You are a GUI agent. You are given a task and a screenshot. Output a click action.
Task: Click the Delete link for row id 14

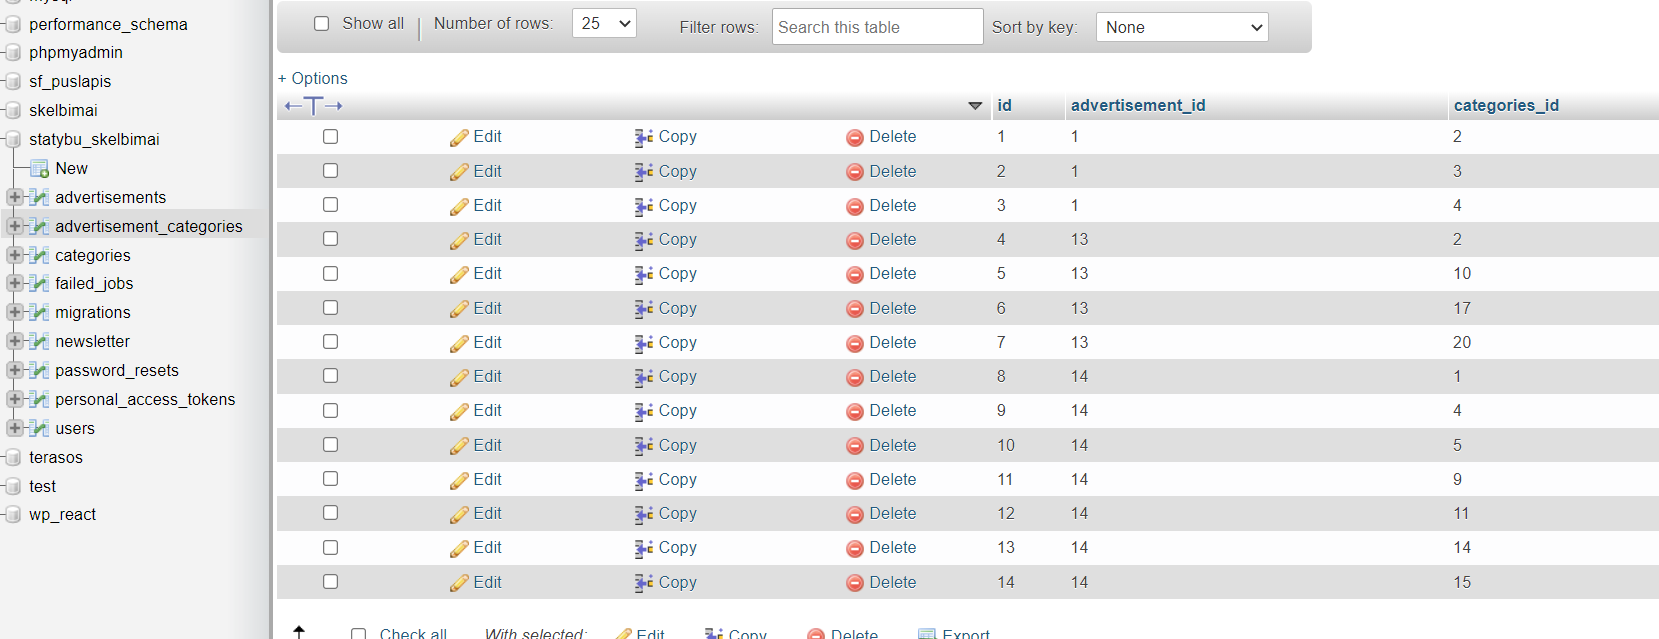(892, 582)
